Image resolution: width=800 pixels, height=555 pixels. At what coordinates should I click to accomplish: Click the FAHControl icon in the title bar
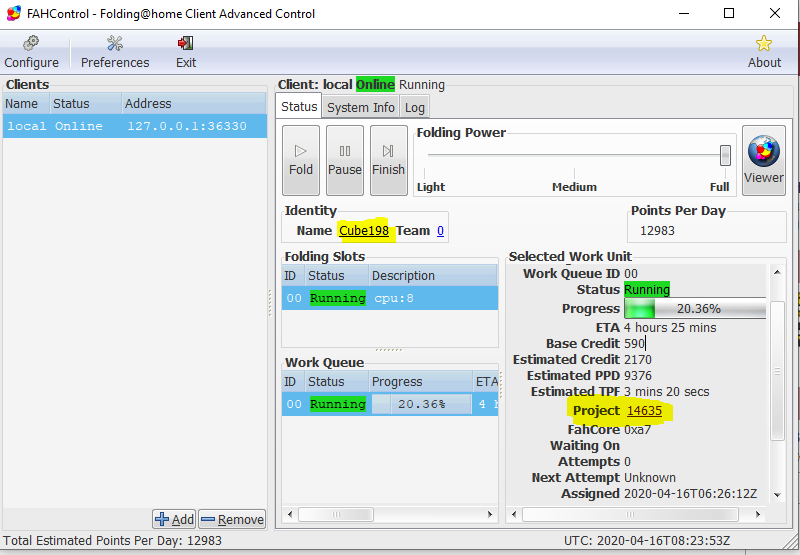tap(14, 13)
